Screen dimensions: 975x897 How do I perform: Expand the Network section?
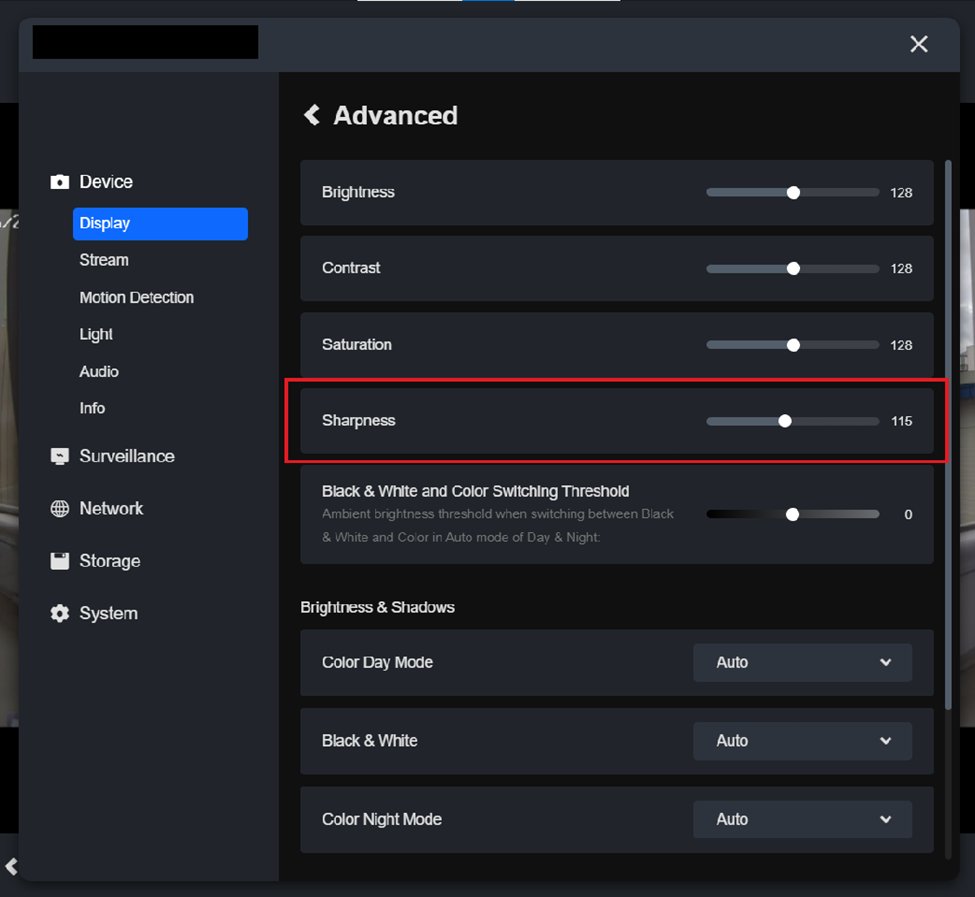[x=111, y=508]
